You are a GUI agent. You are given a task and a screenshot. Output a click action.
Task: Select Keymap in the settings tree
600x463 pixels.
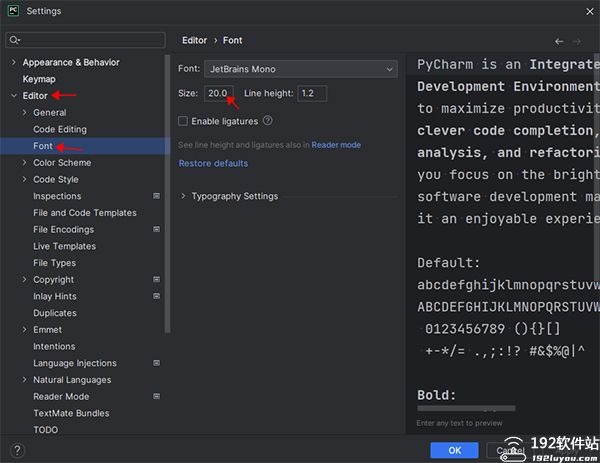[x=39, y=79]
